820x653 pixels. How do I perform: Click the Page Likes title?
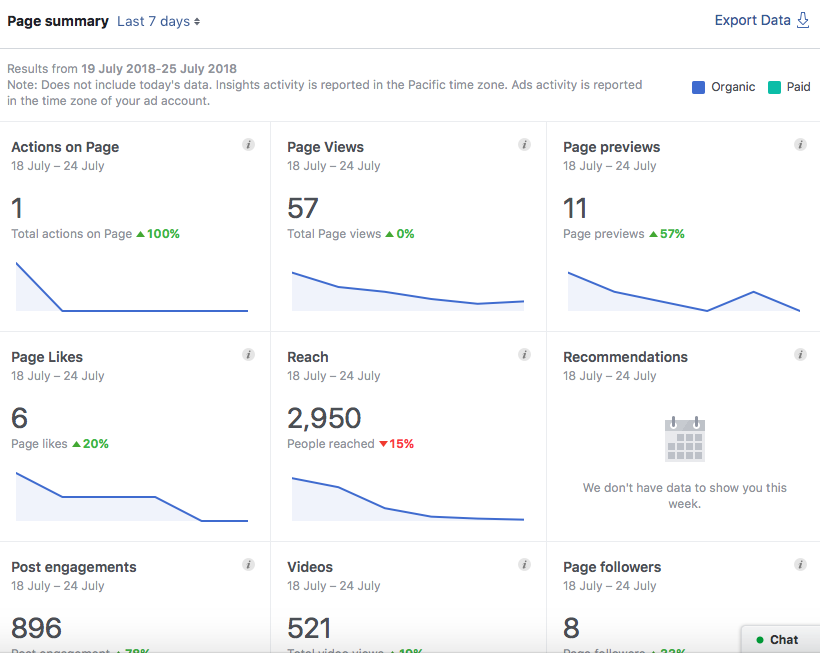[x=47, y=357]
